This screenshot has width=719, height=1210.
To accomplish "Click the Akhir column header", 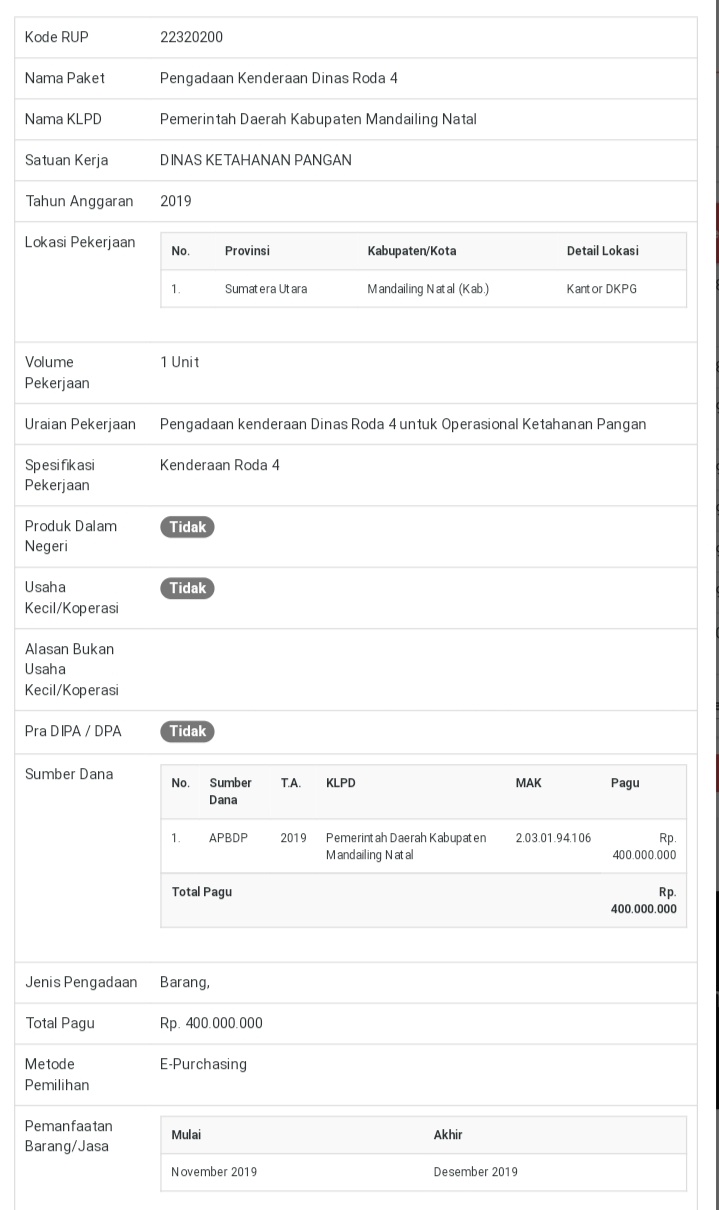I will point(448,1135).
